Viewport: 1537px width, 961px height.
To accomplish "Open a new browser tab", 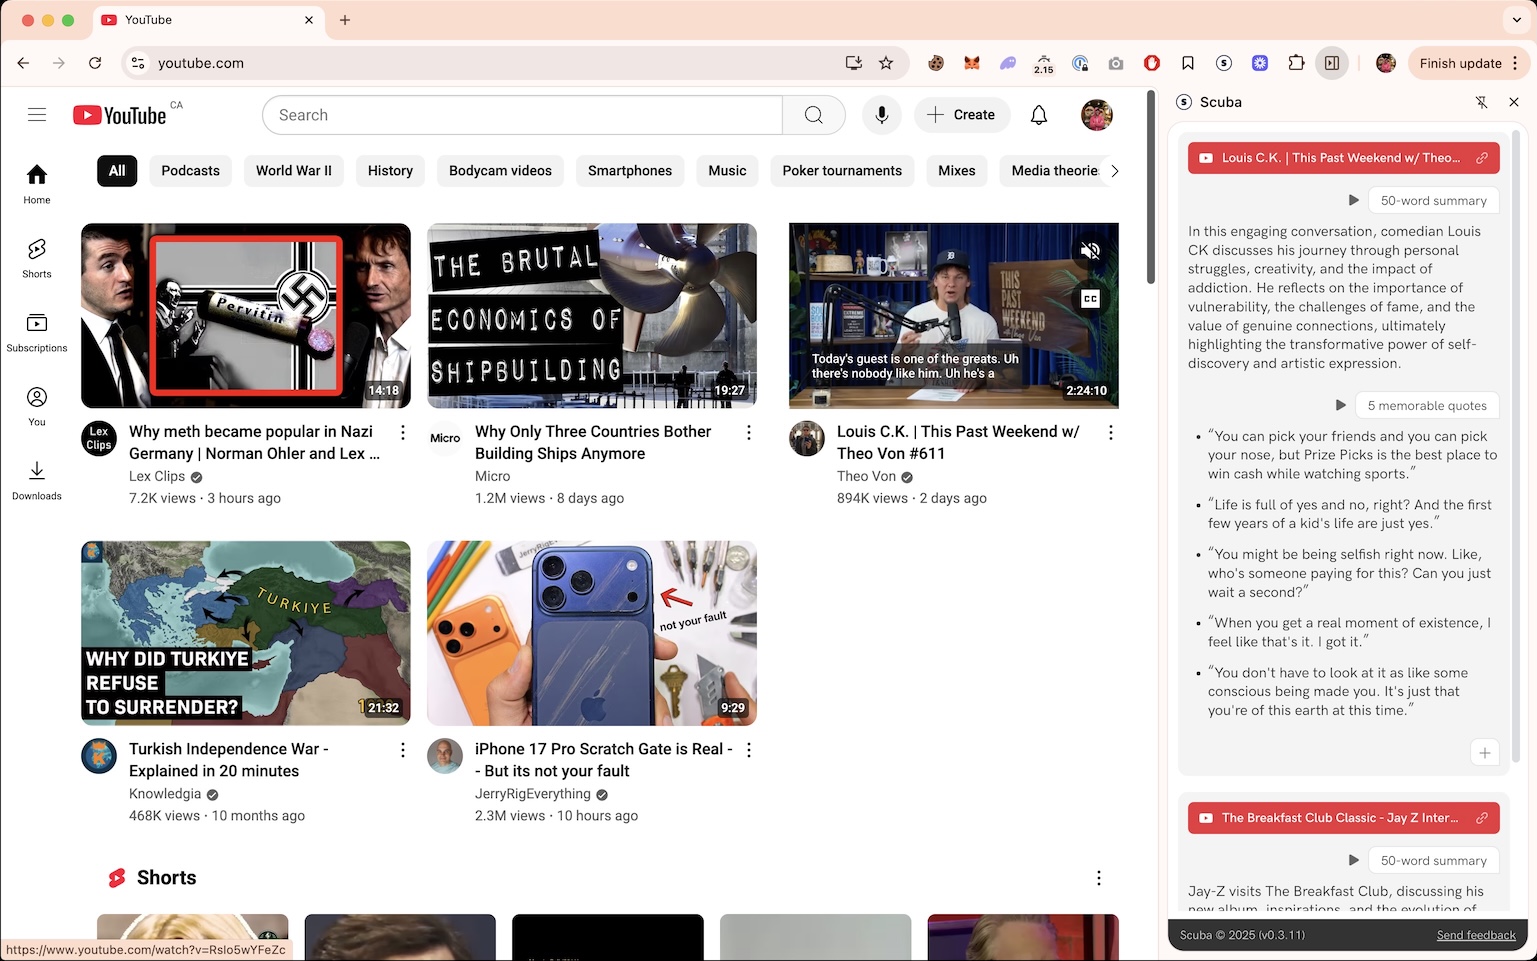I will [345, 20].
